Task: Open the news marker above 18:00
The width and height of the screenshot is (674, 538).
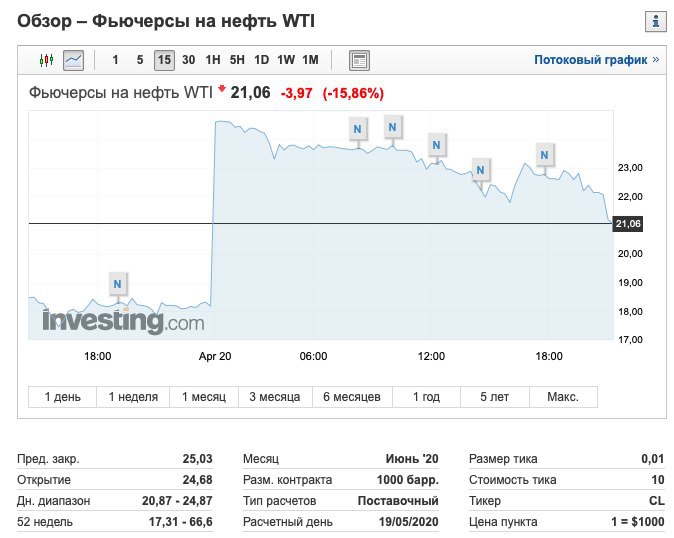Action: click(118, 284)
